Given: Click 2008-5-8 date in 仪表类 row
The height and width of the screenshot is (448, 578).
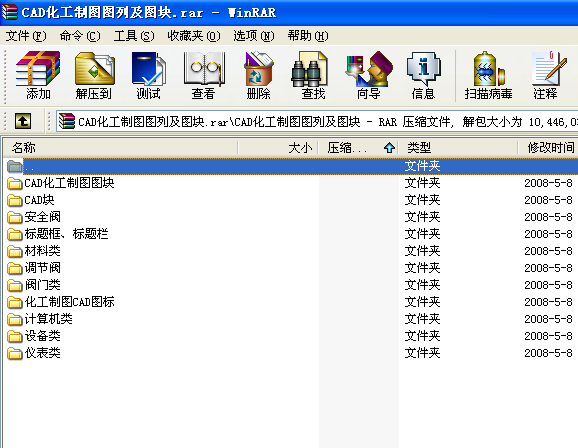Looking at the screenshot, I should (x=548, y=353).
